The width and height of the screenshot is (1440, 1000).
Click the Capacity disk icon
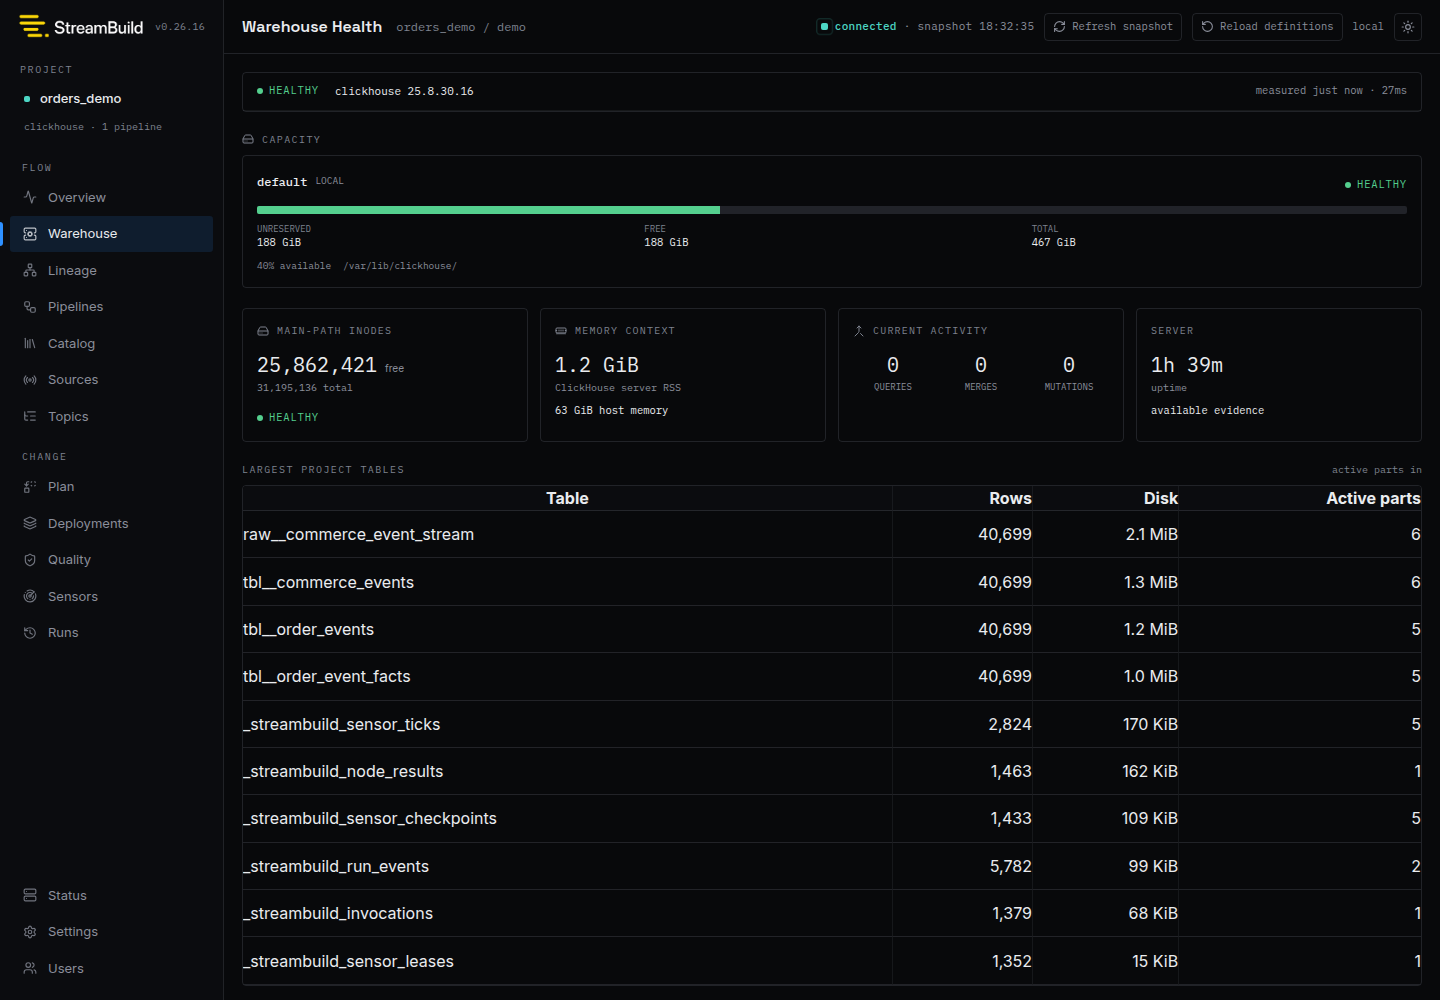pos(248,140)
